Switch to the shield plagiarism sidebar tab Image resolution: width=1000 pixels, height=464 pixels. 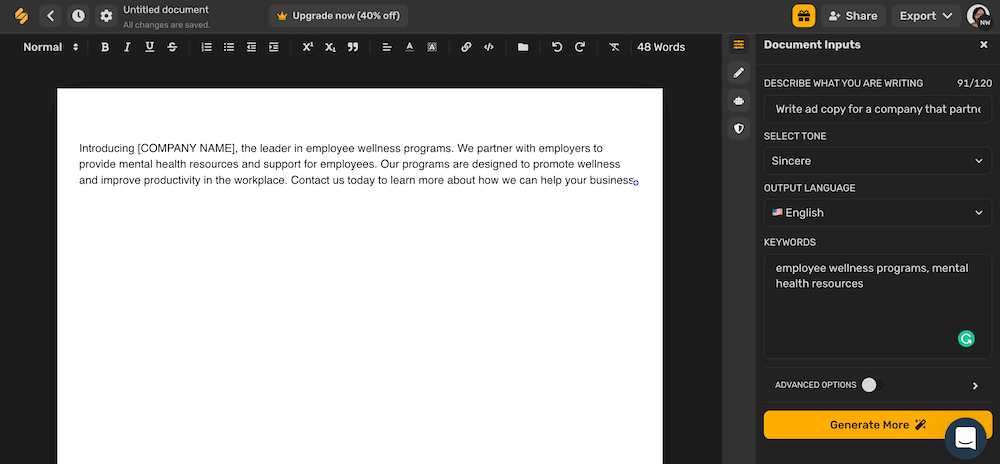coord(739,129)
